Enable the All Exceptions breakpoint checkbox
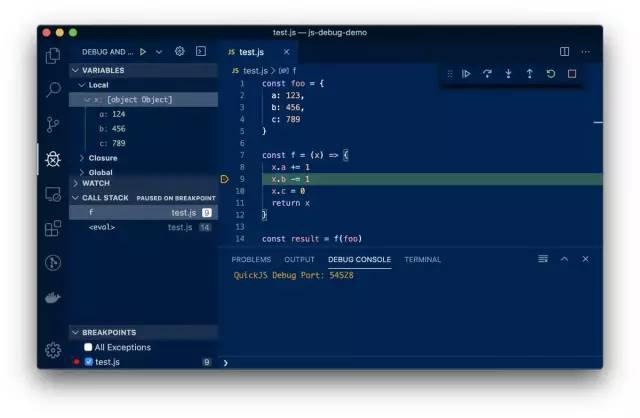The width and height of the screenshot is (640, 418). click(x=88, y=347)
